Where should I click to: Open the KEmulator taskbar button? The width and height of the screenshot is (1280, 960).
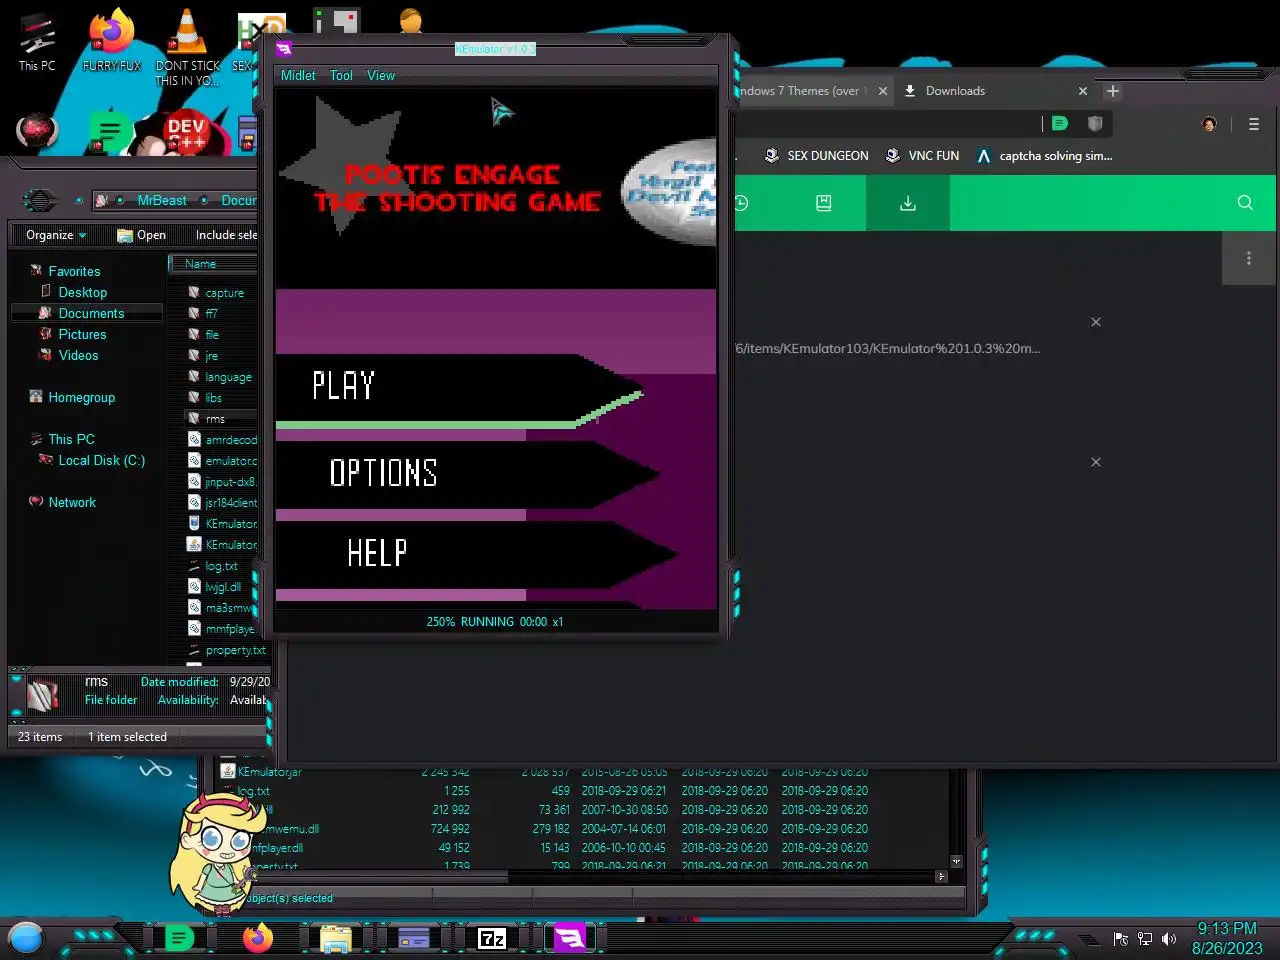(x=570, y=938)
